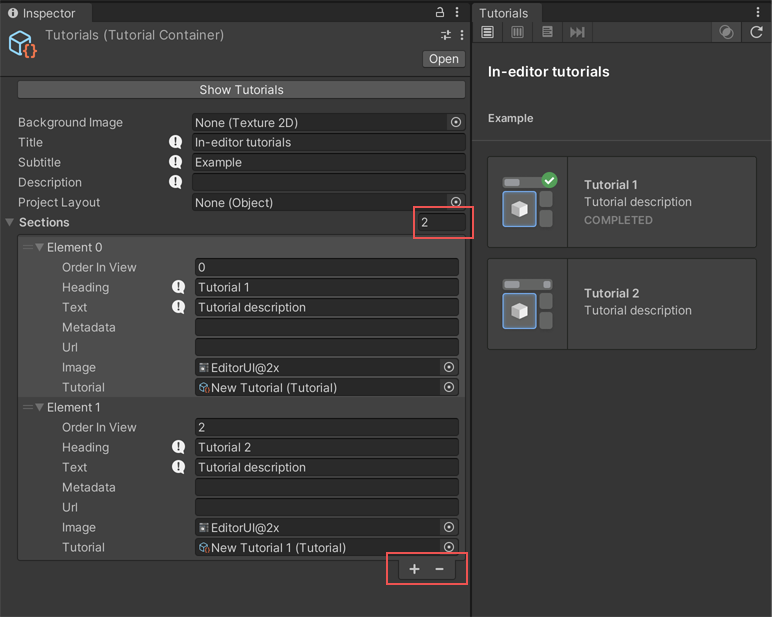Toggle the overlapping circles mask button
This screenshot has width=772, height=617.
click(726, 33)
